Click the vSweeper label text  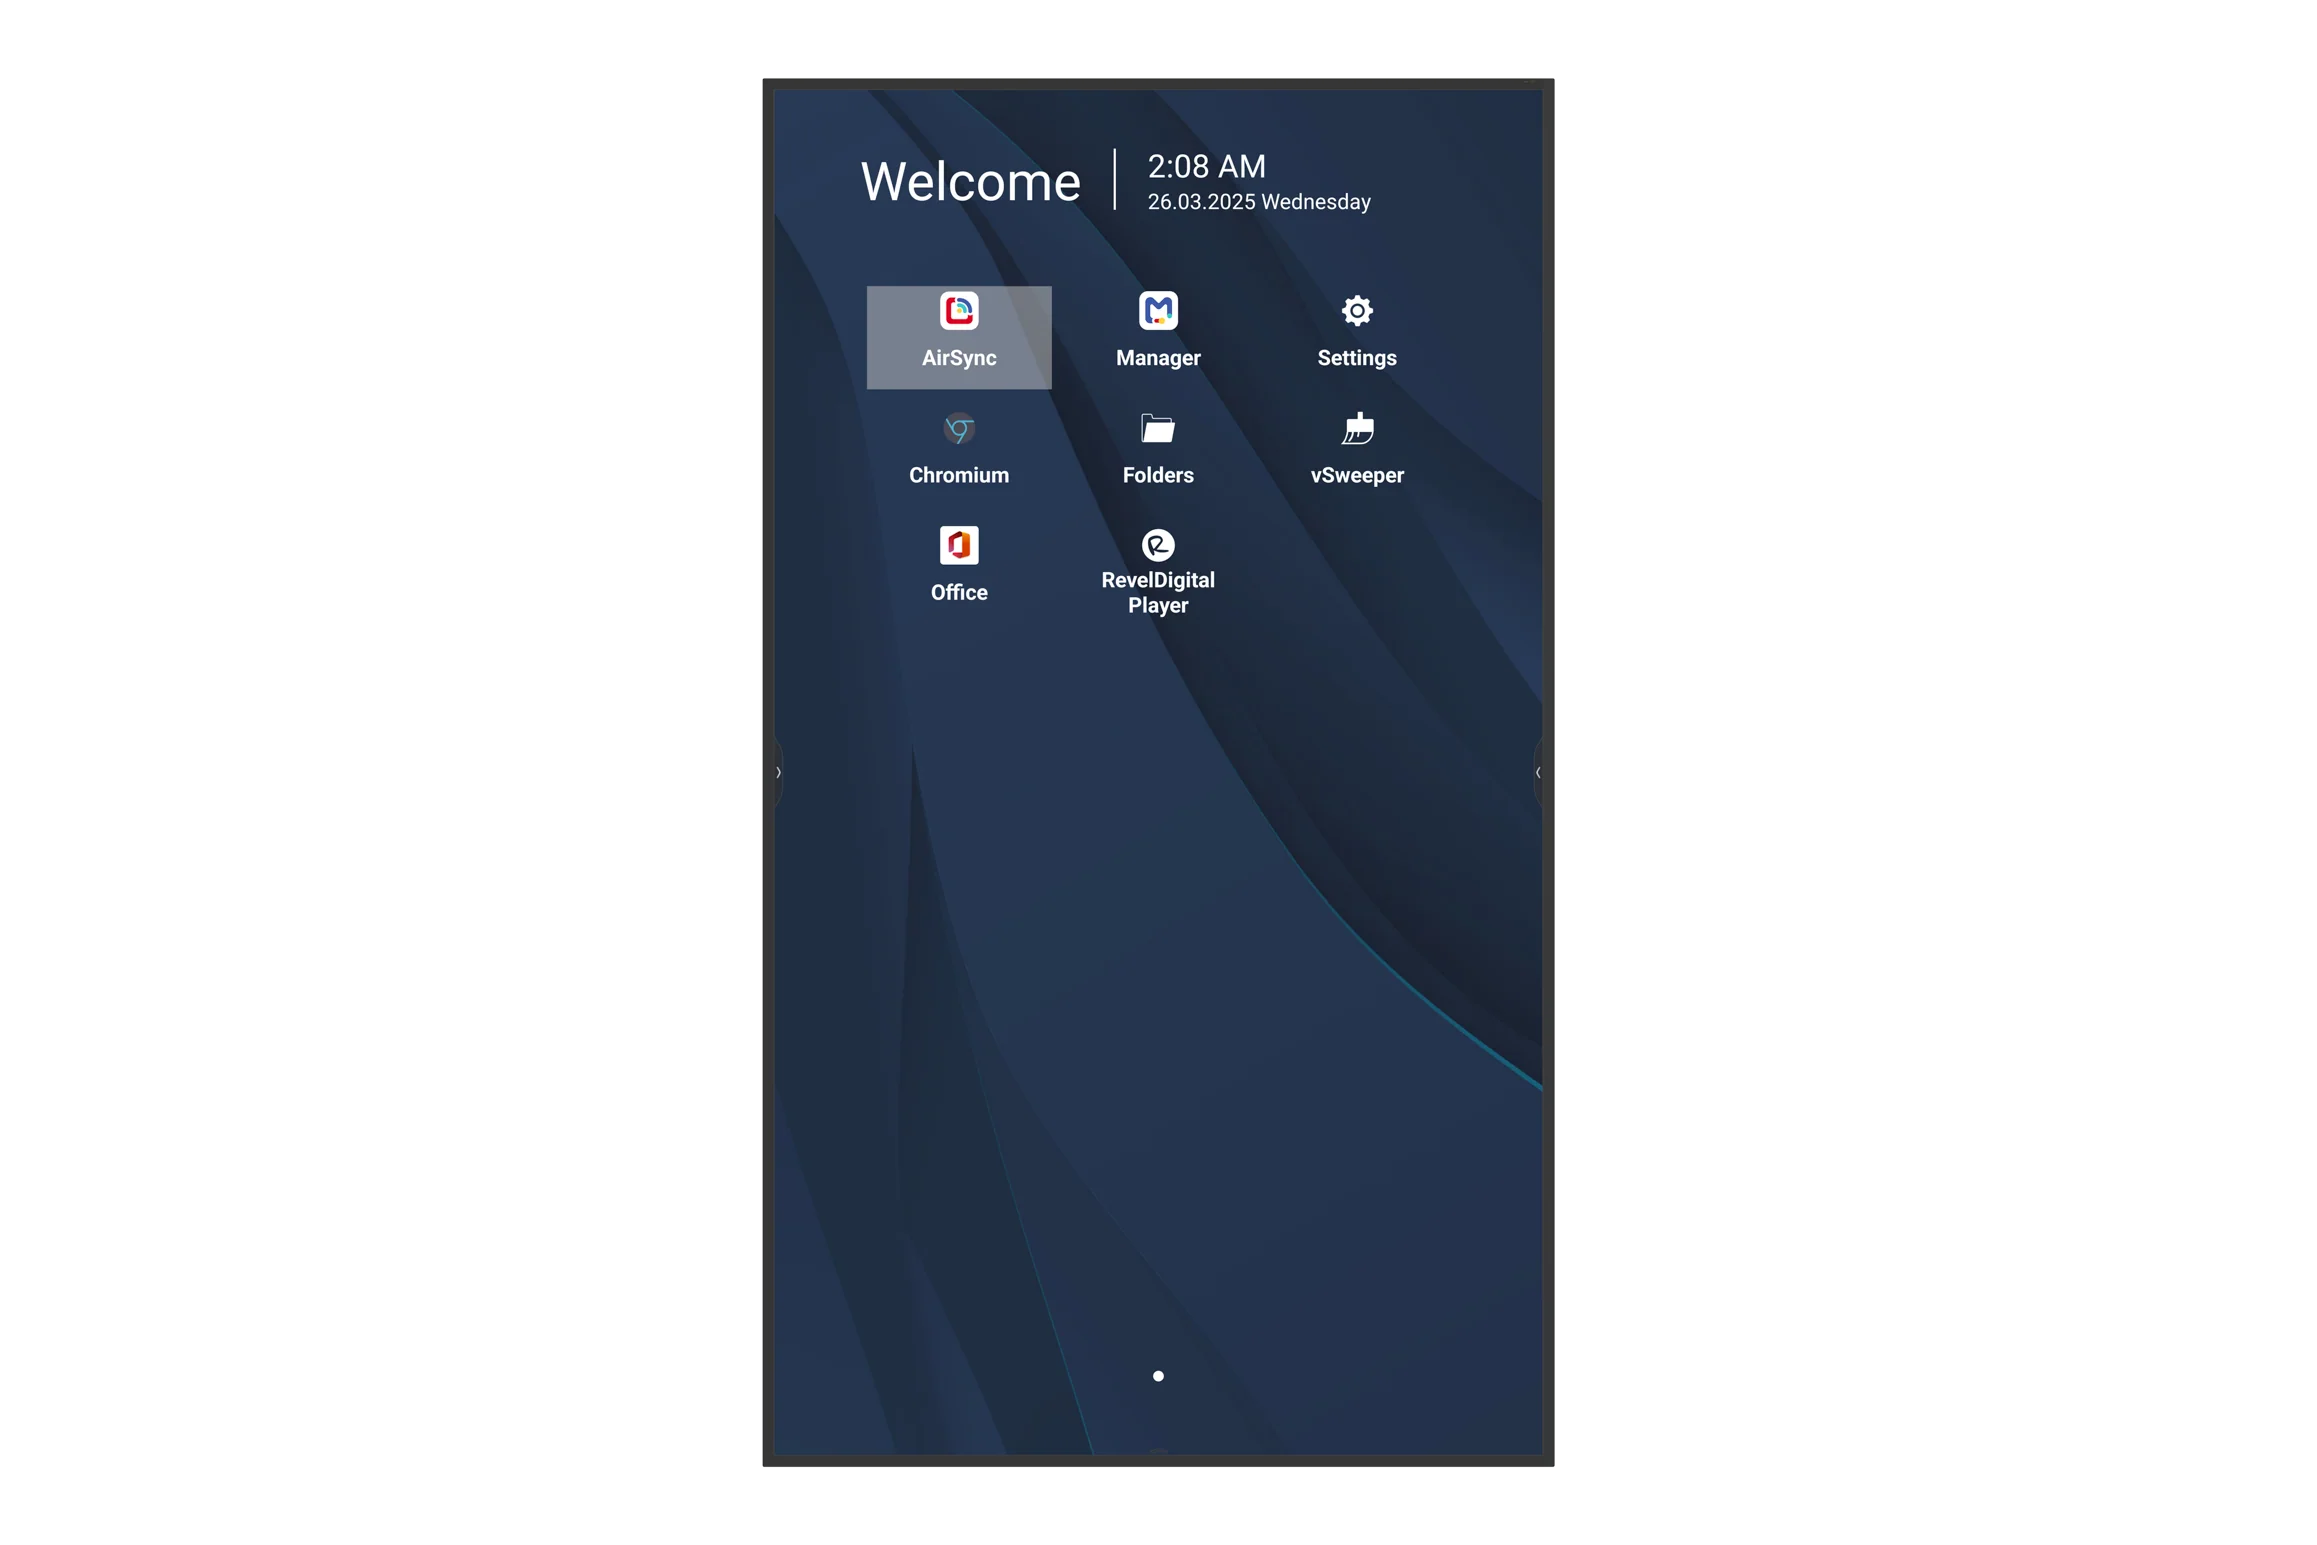coord(1357,475)
